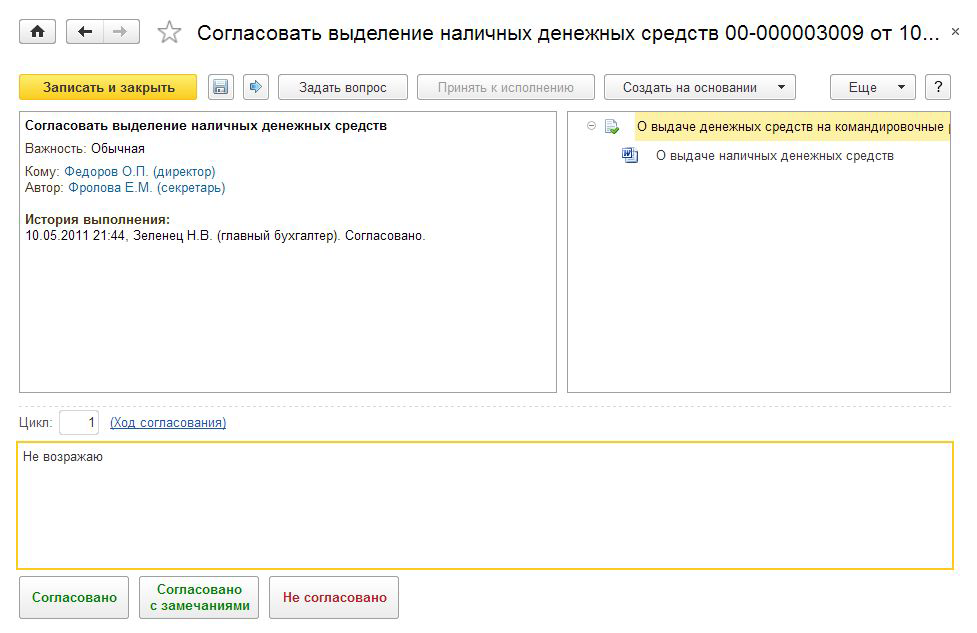The image size is (977, 633).
Task: Click the history line Зеленец Н.В. Согласовано
Action: 225,236
